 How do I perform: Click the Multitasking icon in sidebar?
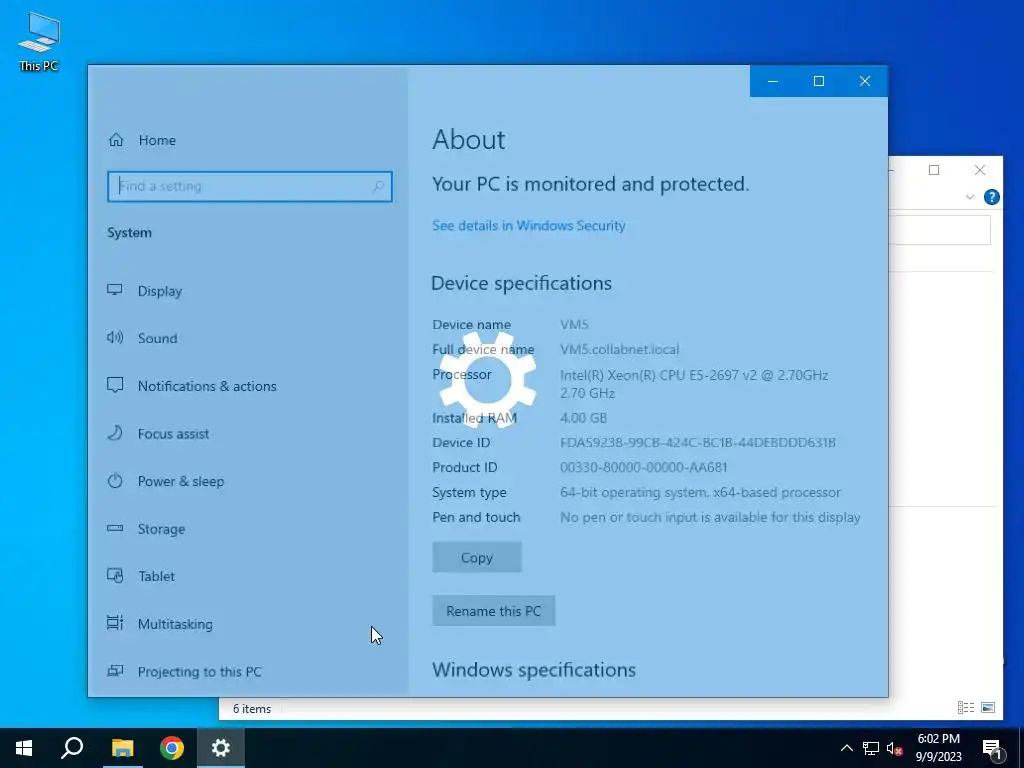tap(115, 623)
